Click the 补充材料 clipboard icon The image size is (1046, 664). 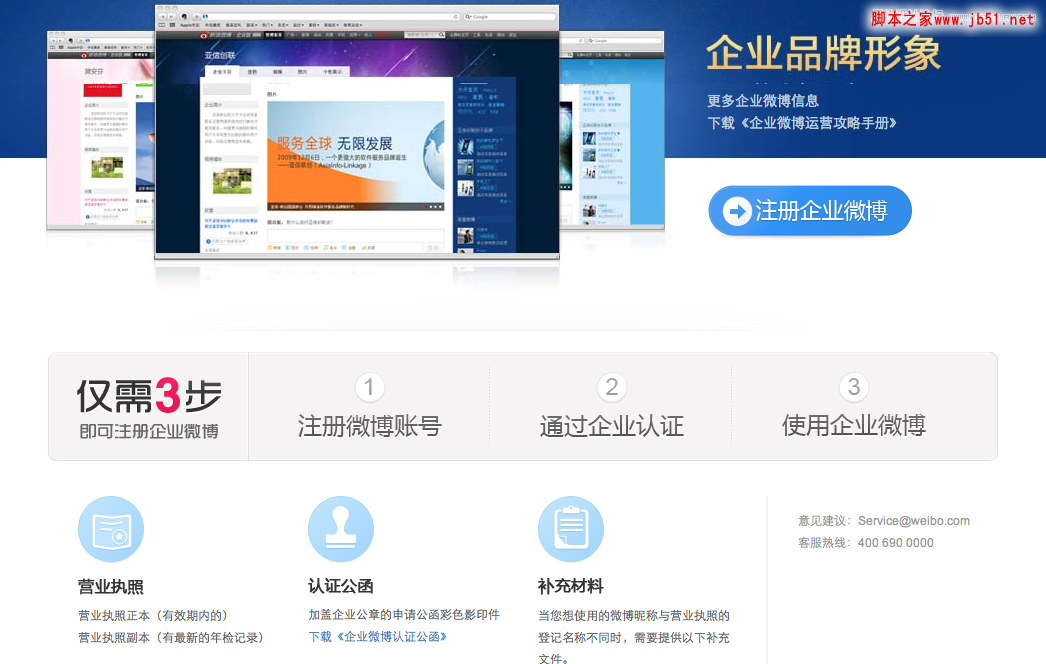pos(571,529)
